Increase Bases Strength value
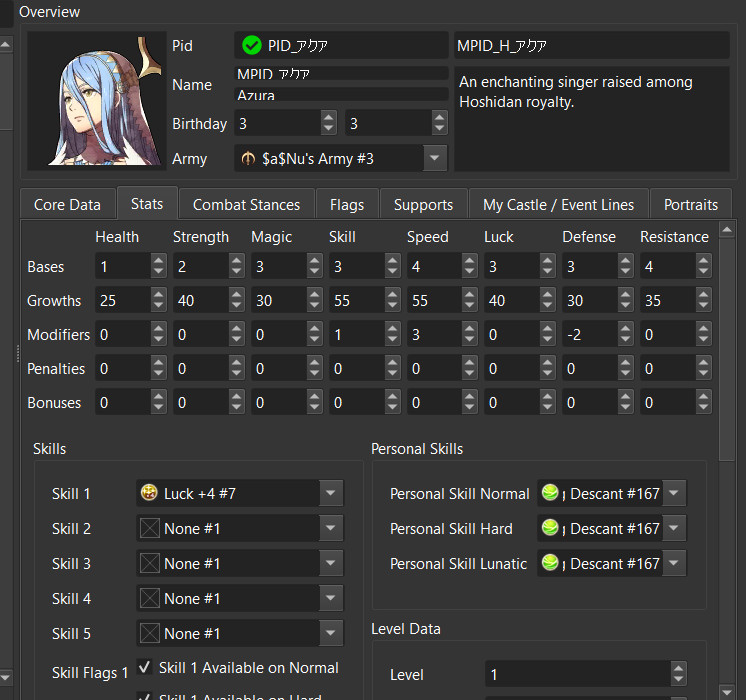This screenshot has height=700, width=746. (x=236, y=260)
